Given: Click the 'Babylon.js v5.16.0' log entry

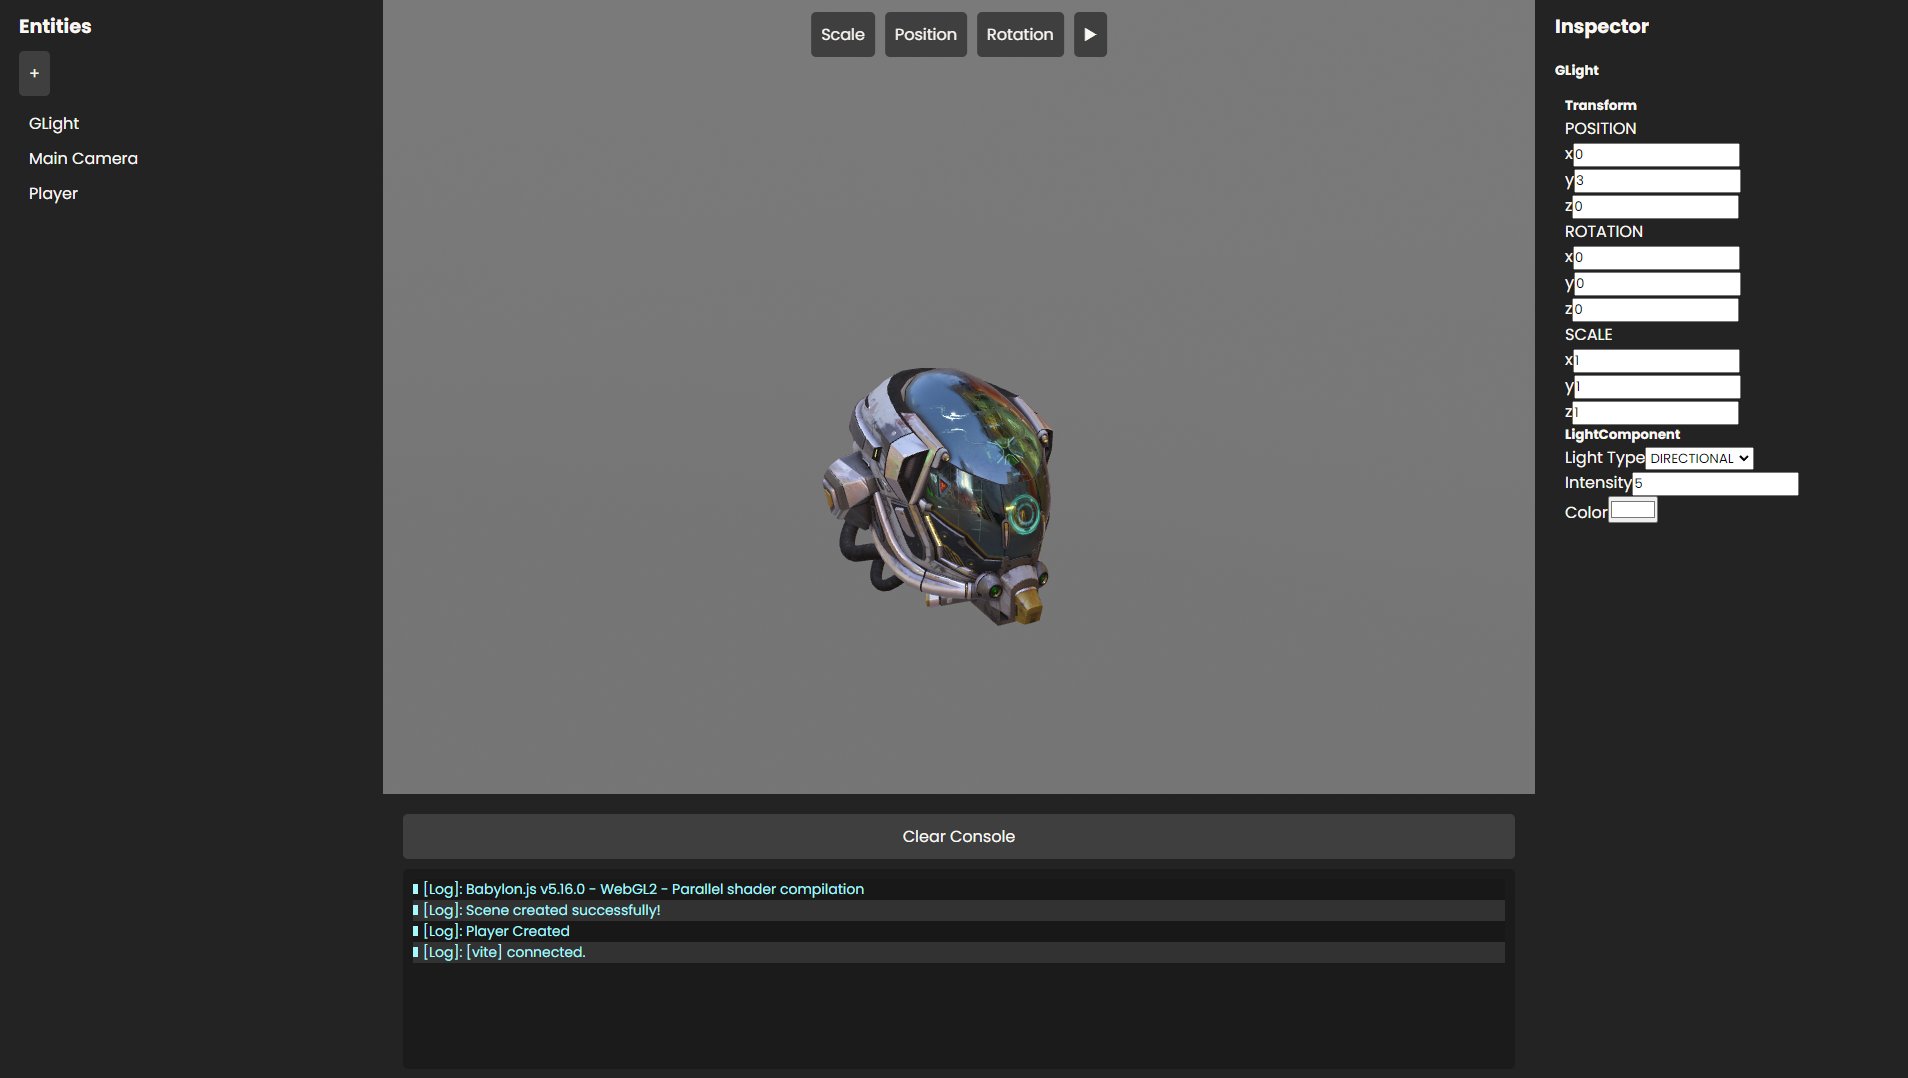Looking at the screenshot, I should (x=958, y=889).
